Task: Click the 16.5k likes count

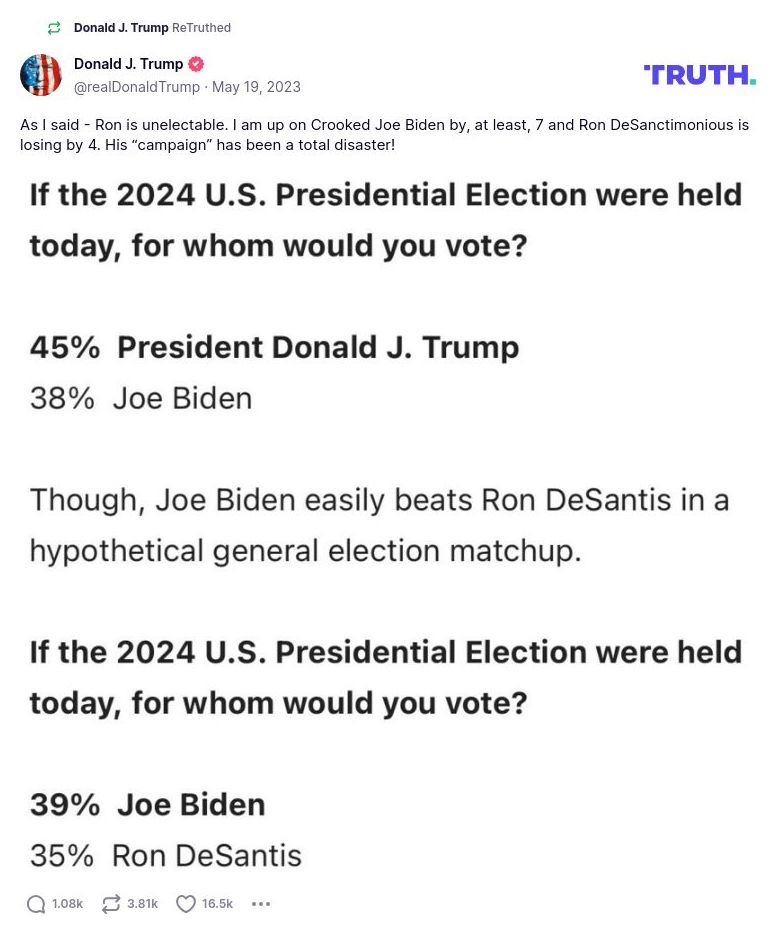Action: coord(216,904)
